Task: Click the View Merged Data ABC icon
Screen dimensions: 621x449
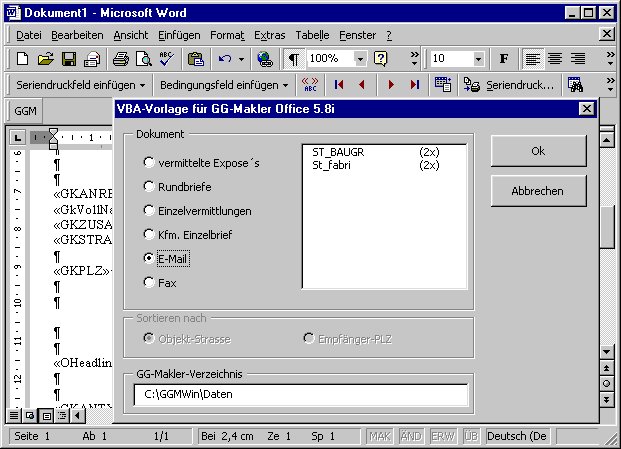Action: [x=310, y=85]
